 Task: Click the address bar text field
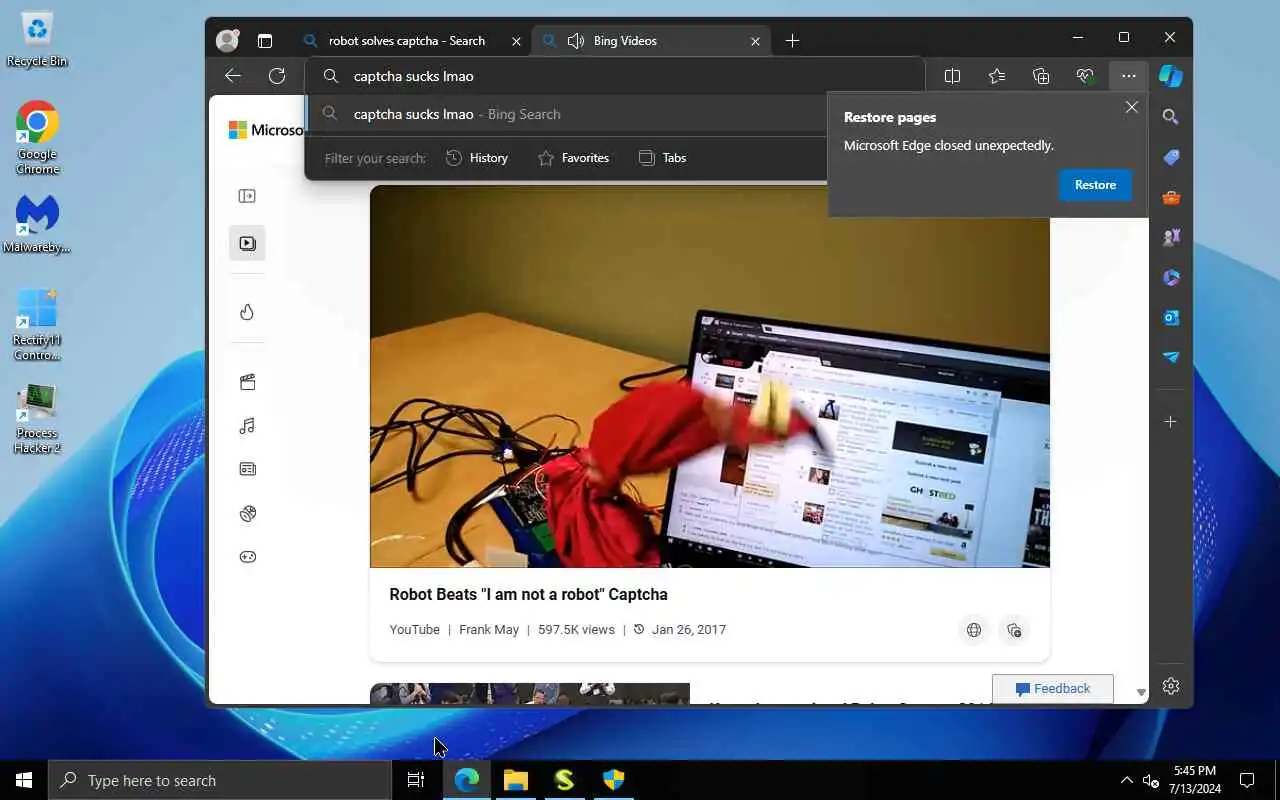click(x=615, y=76)
